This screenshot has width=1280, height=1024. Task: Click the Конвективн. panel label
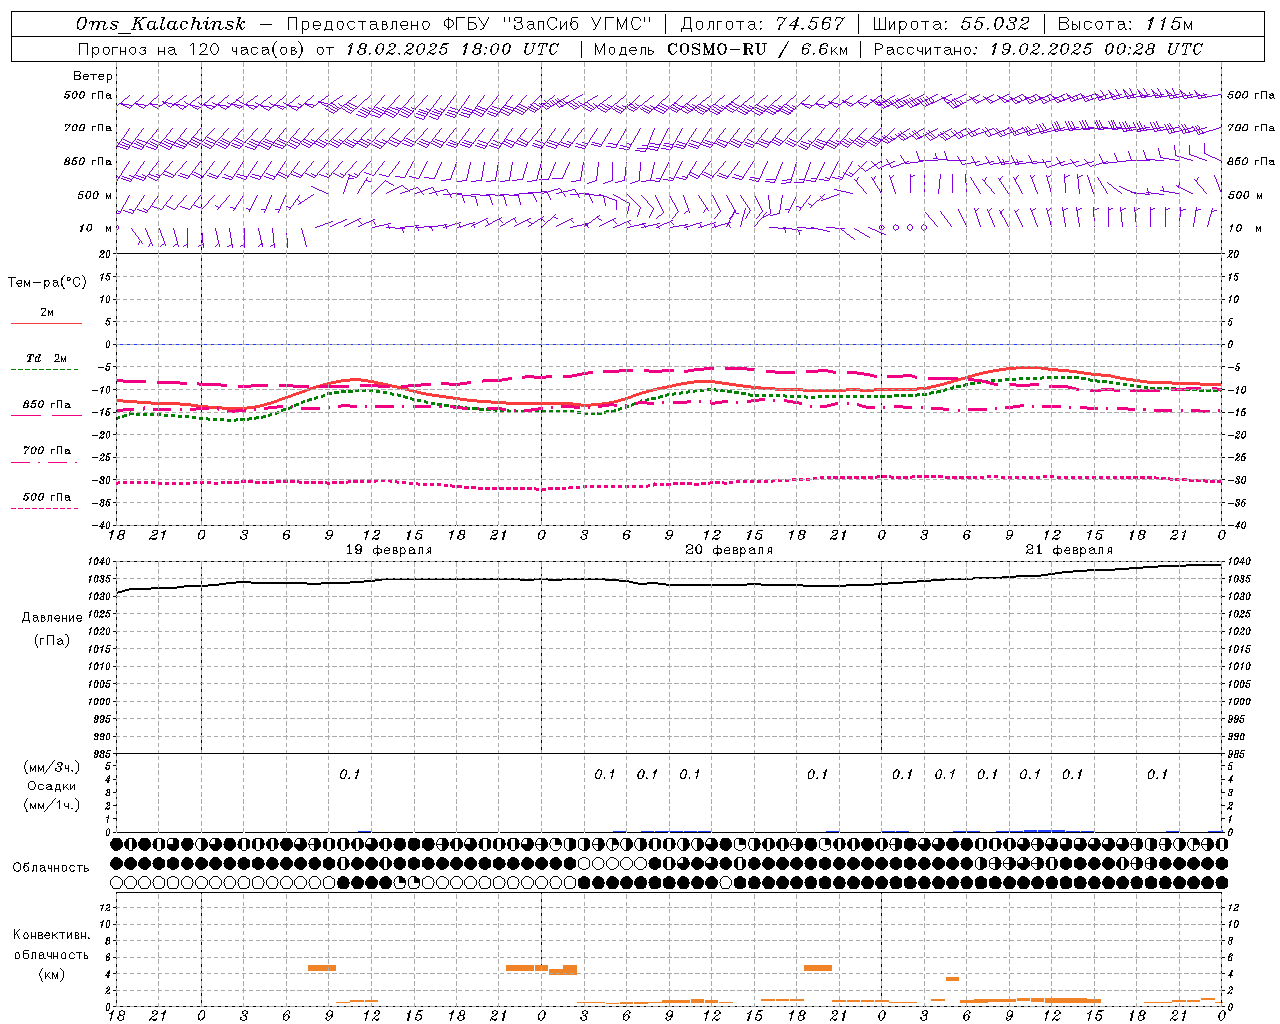point(52,935)
